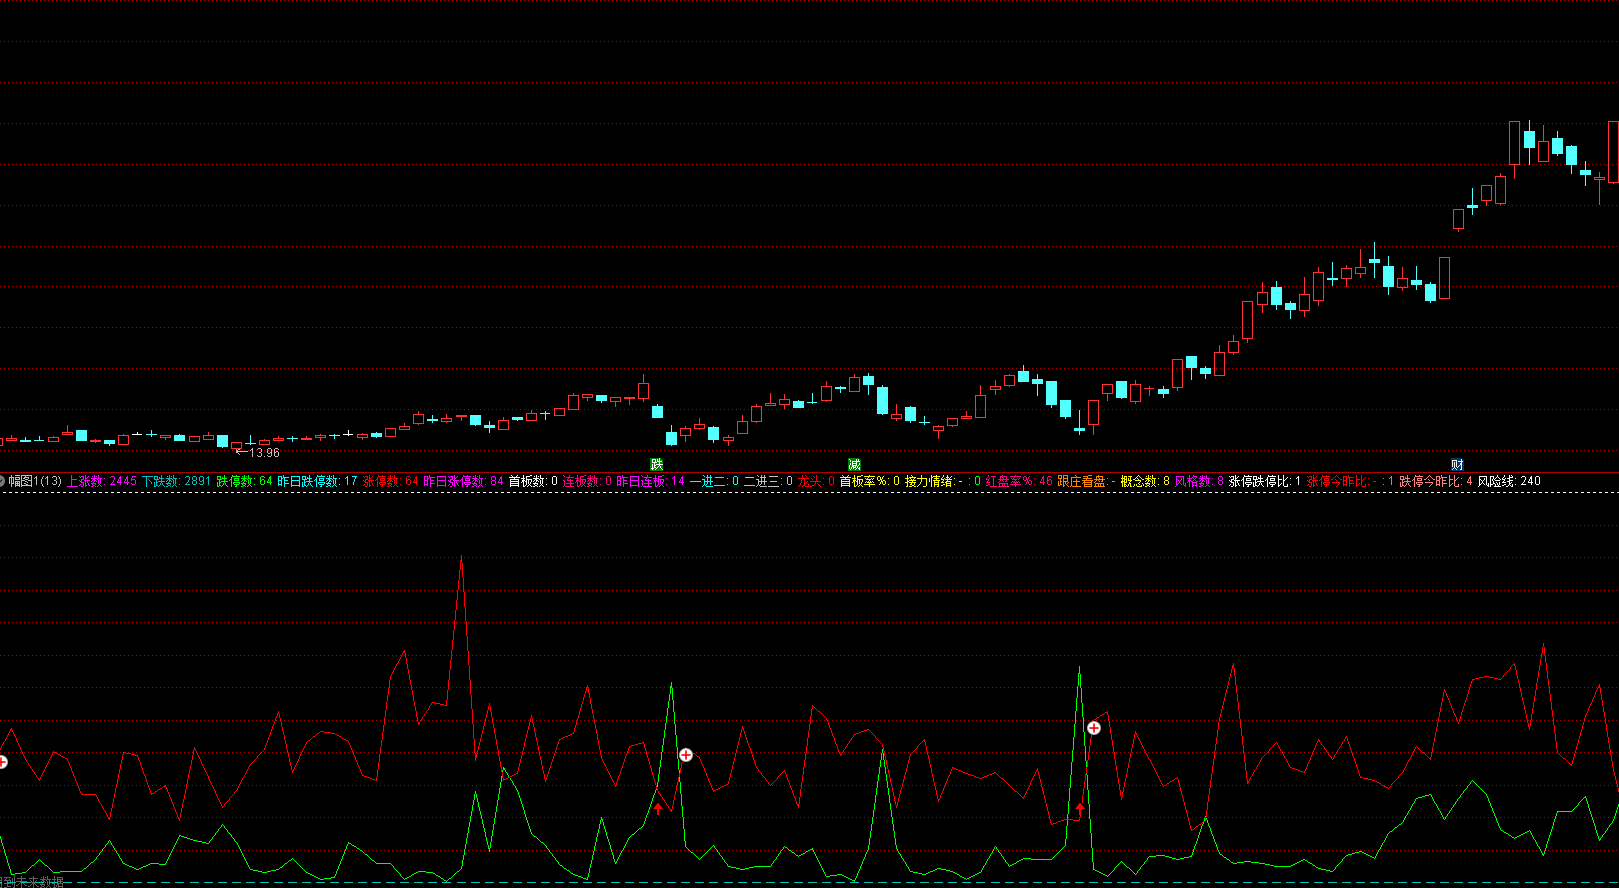Click the 跌停今昨比: 4 value
The width and height of the screenshot is (1619, 888).
pos(1436,481)
